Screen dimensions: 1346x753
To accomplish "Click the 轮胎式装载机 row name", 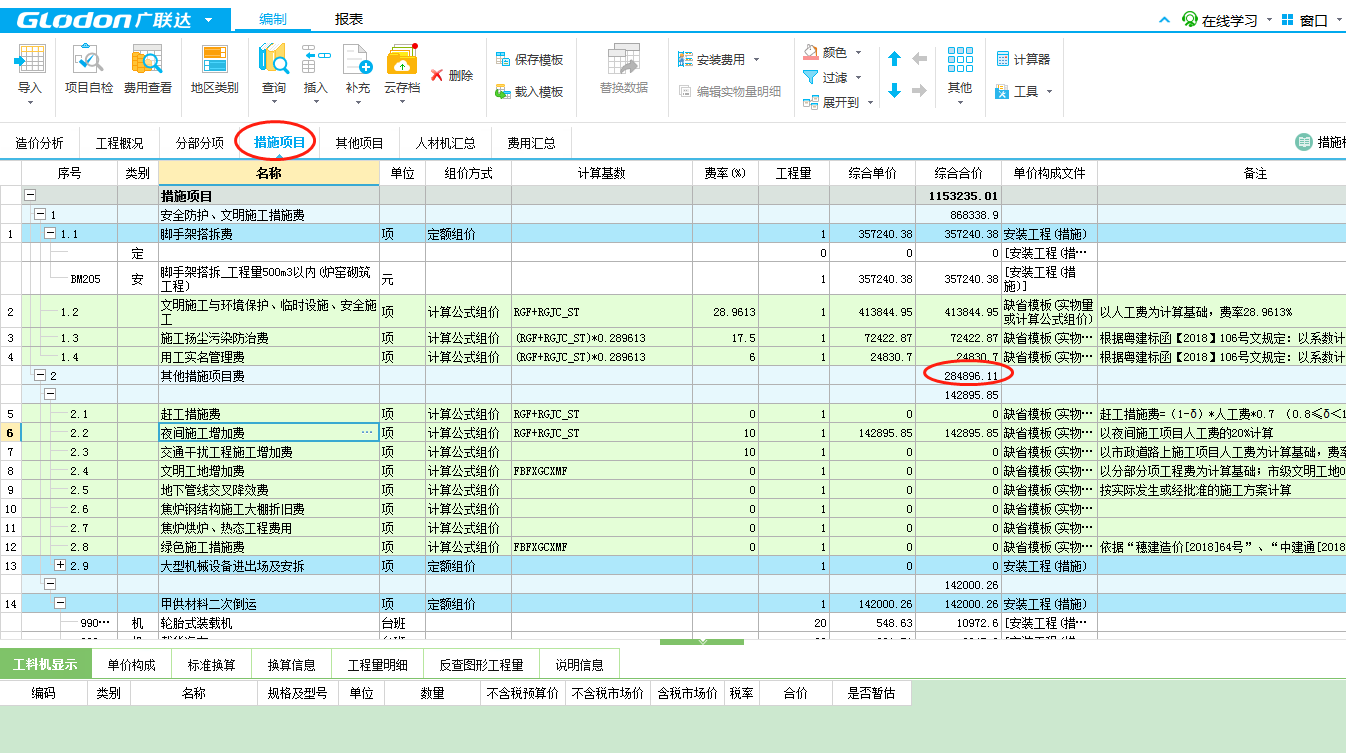I will click(197, 623).
